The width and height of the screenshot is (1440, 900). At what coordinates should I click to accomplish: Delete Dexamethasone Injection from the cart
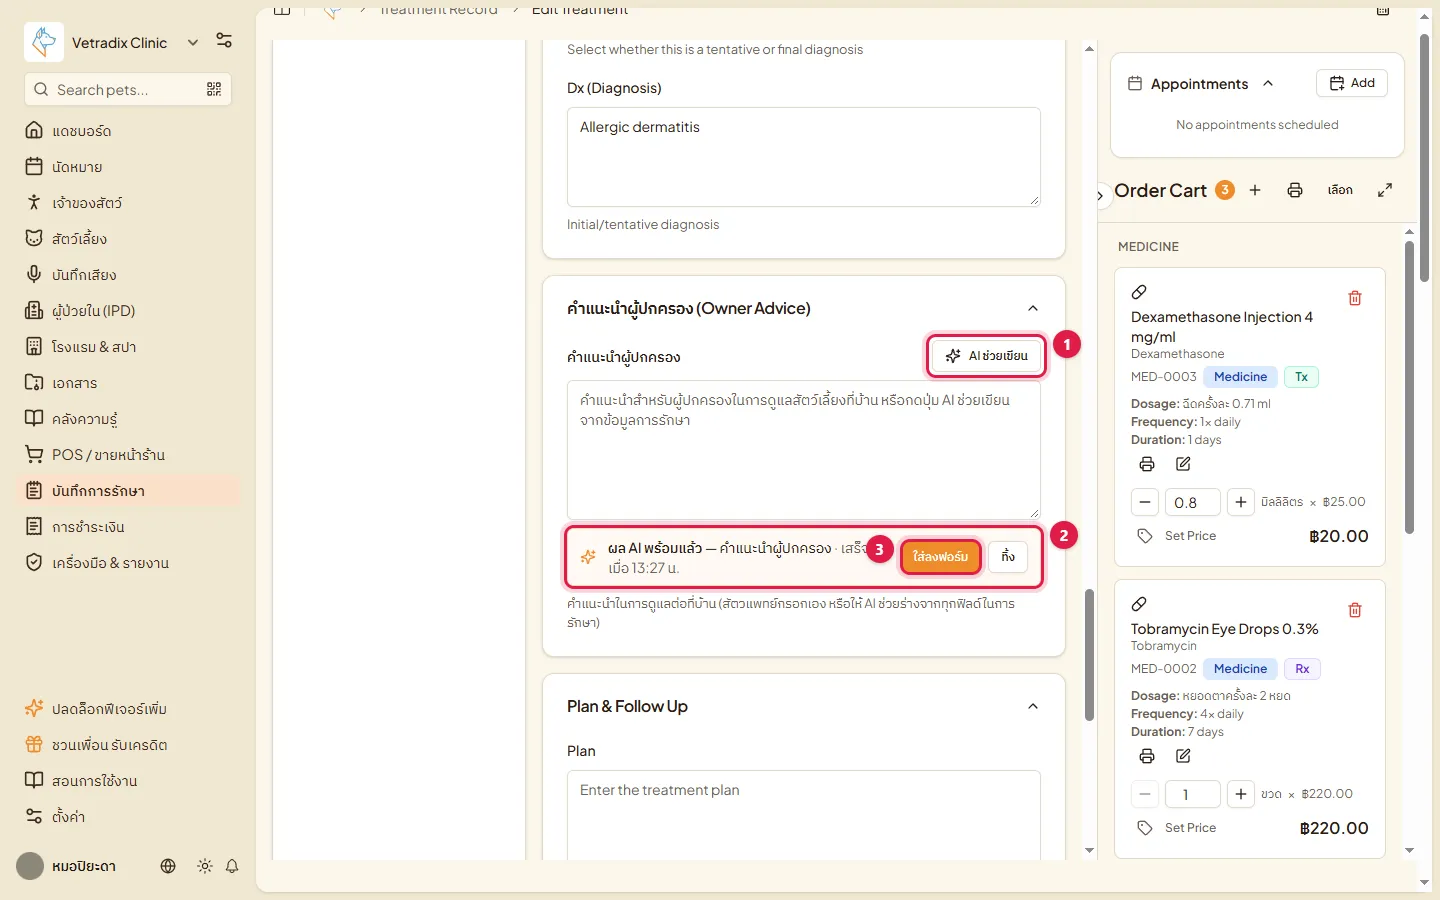pos(1355,298)
